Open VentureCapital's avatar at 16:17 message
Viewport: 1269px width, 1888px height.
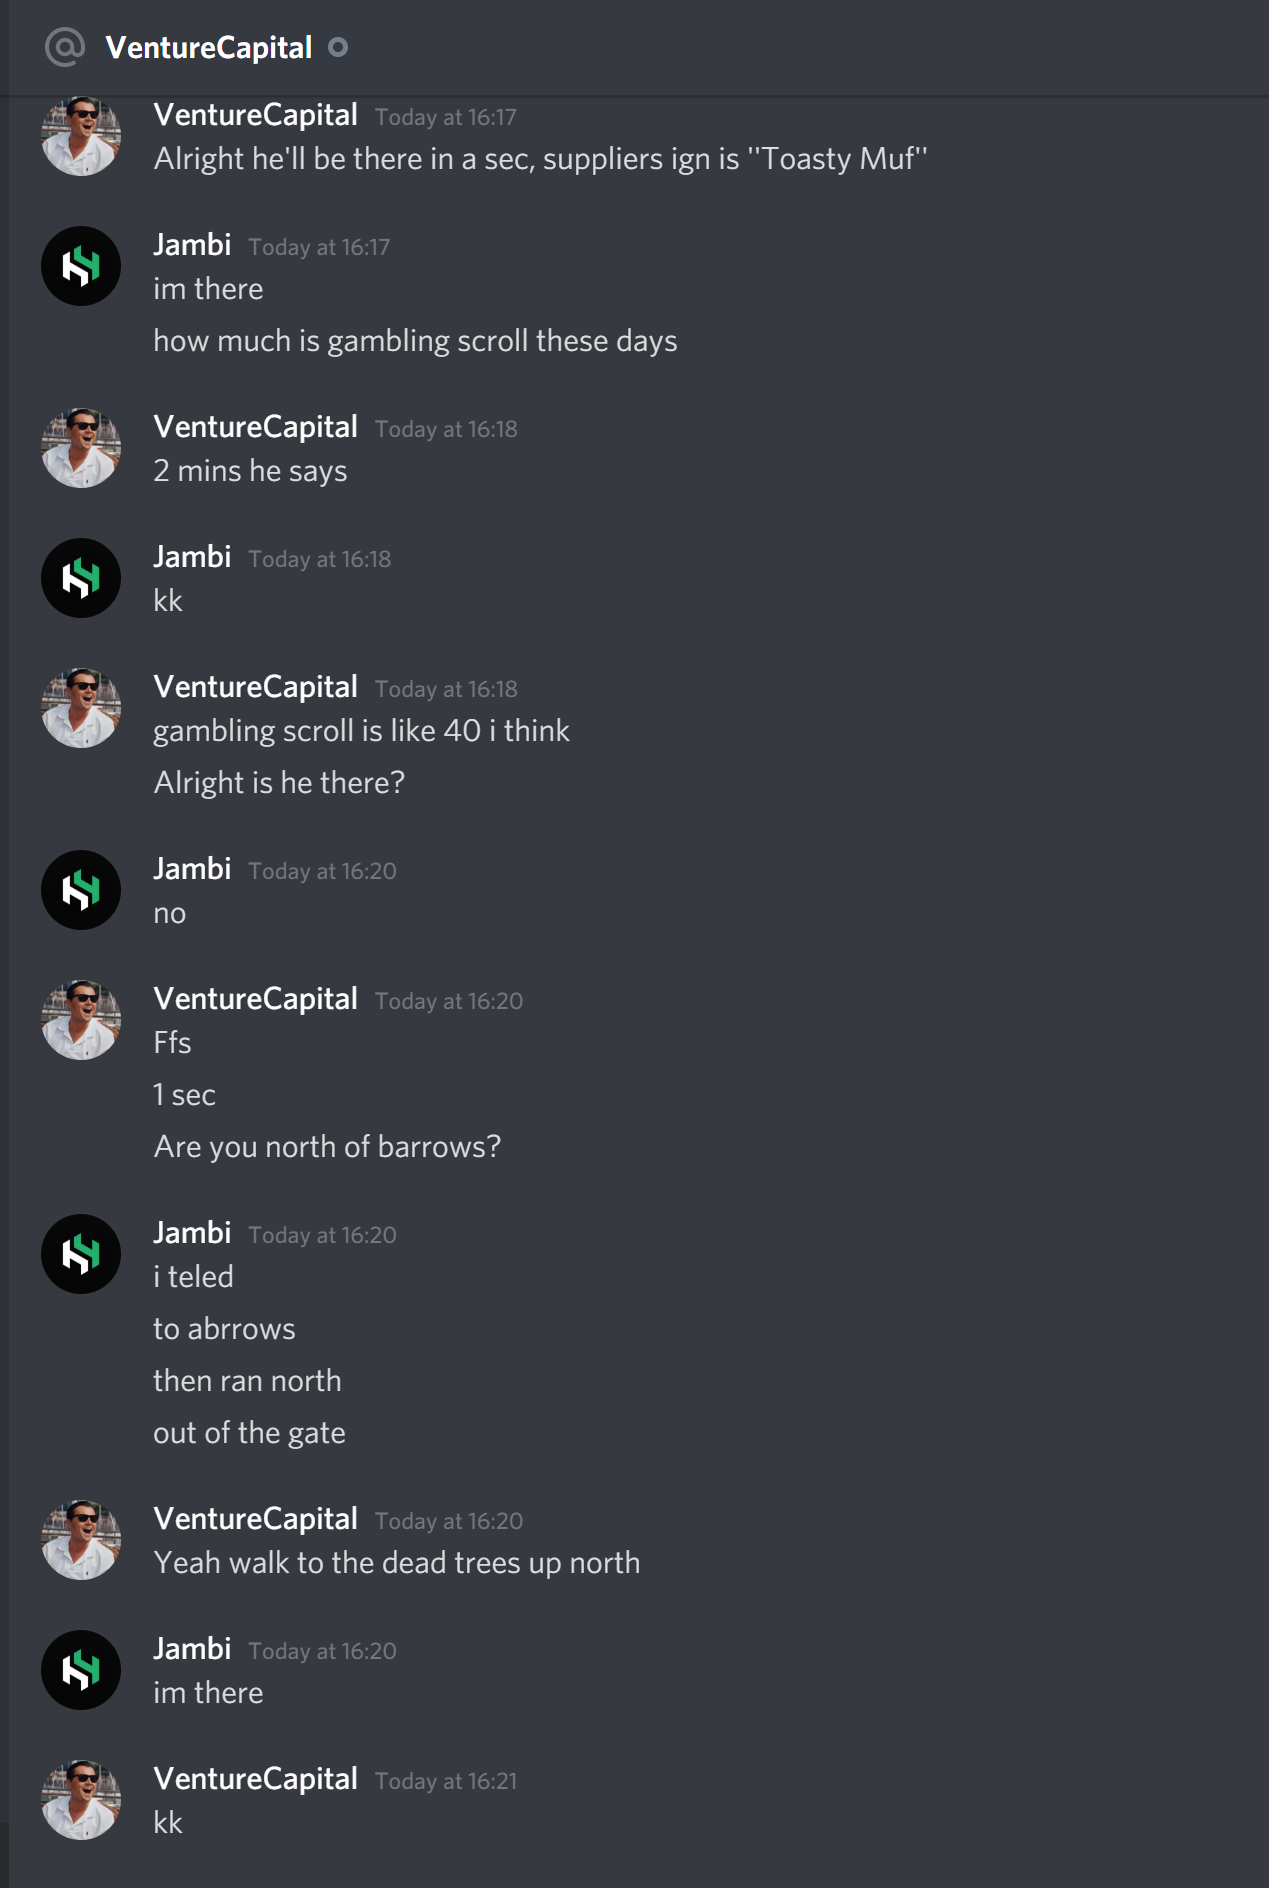(81, 136)
